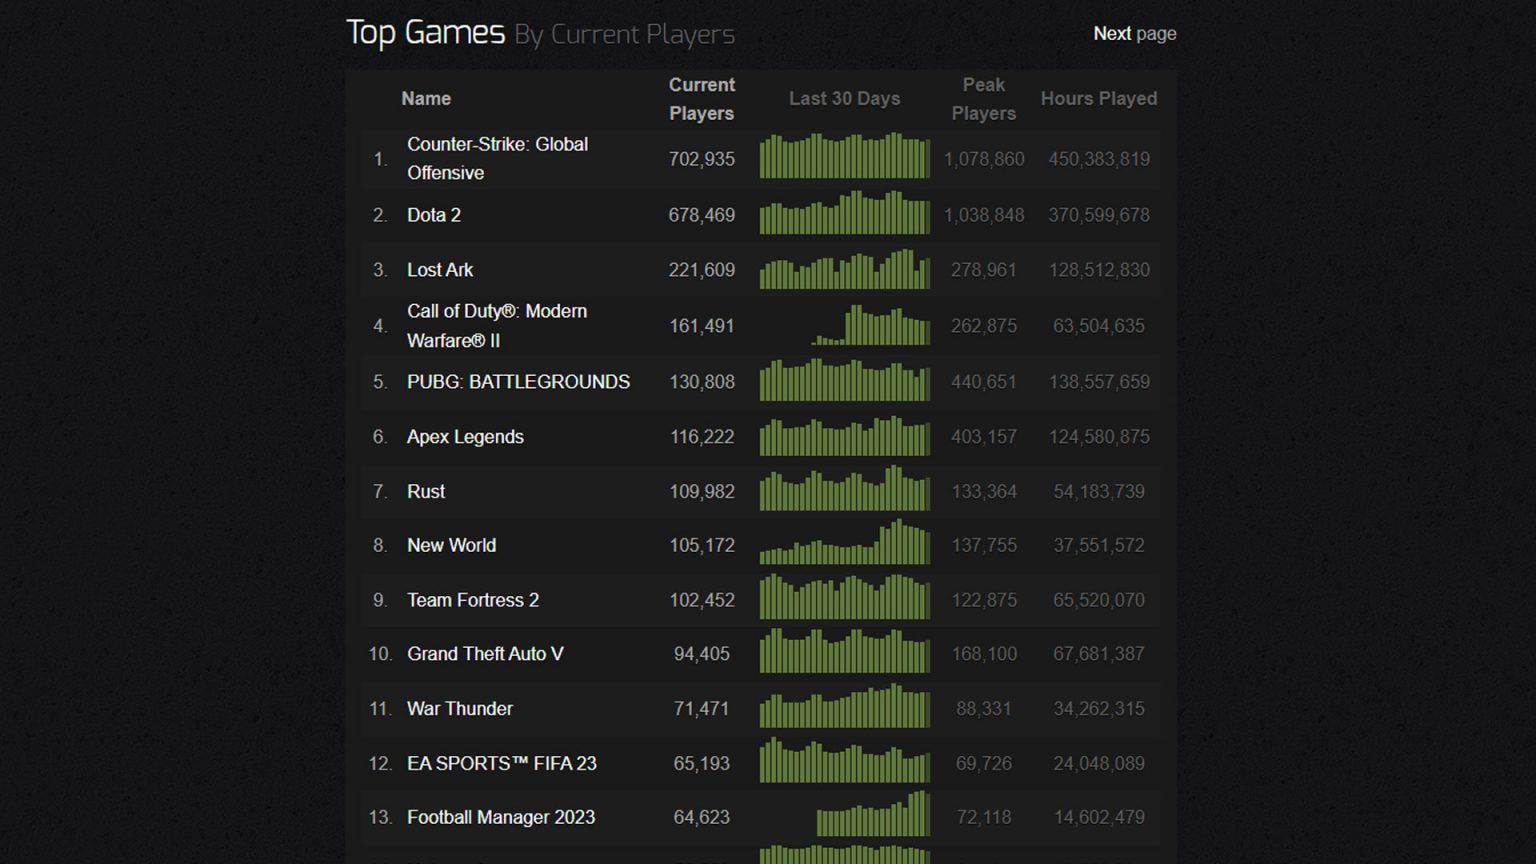
Task: Select Team Fortress 2
Action: (472, 600)
